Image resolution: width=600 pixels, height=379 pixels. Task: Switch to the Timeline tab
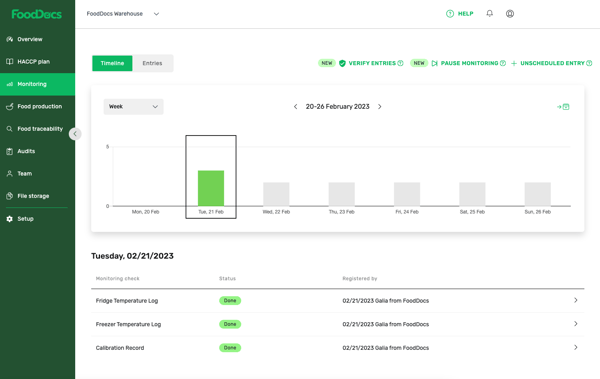(x=112, y=63)
